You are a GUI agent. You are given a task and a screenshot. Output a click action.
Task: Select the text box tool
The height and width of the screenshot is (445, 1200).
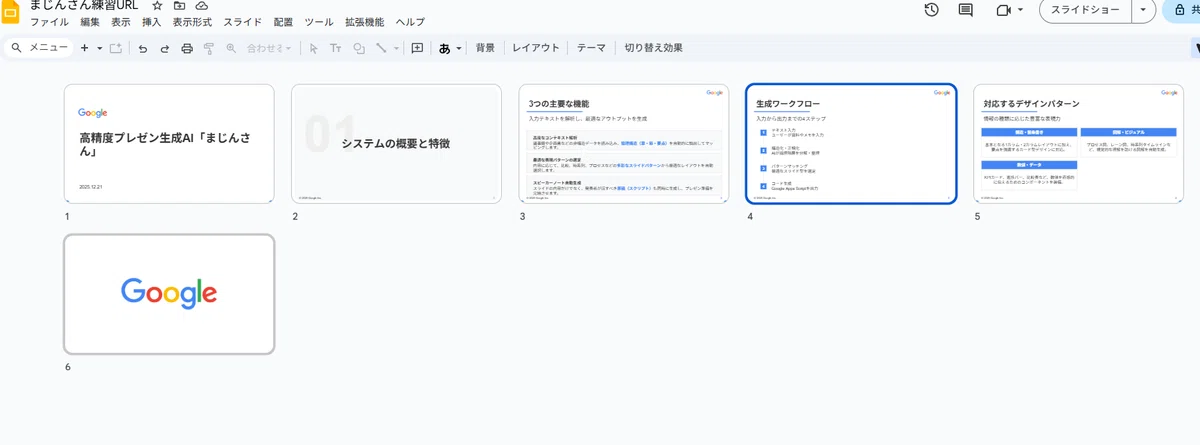pos(336,48)
